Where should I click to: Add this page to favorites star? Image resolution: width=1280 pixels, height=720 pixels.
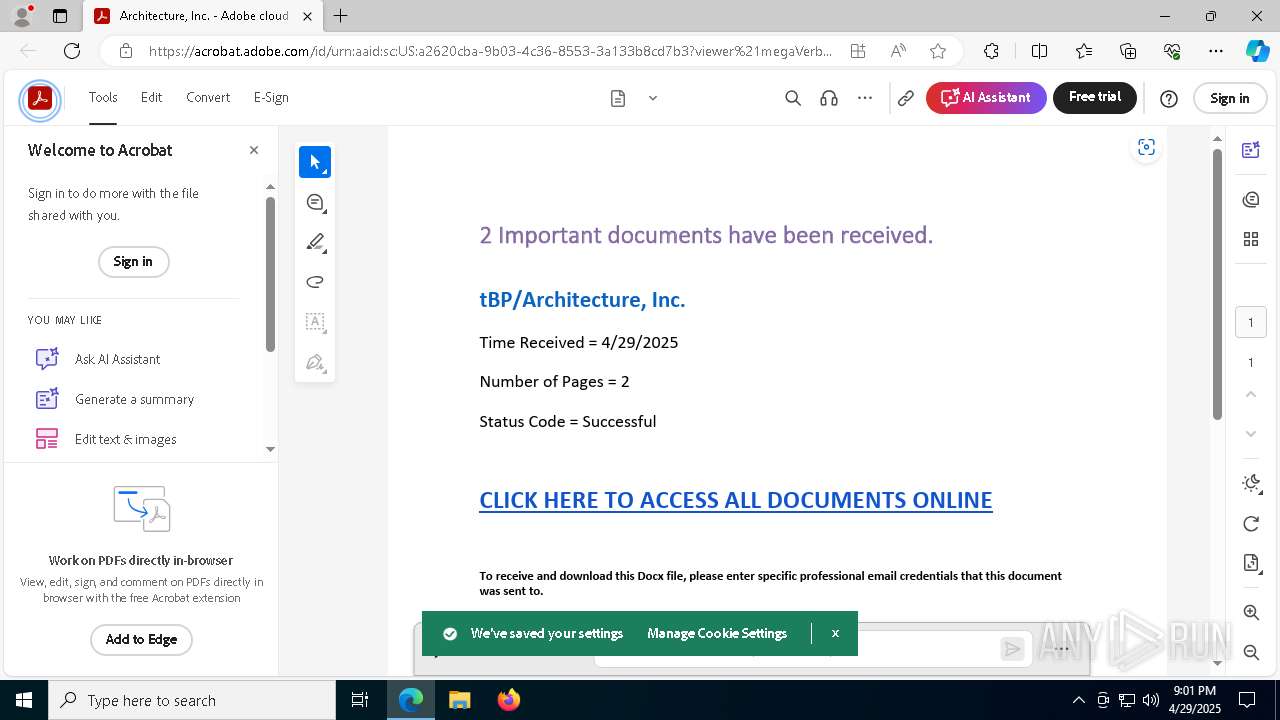click(938, 51)
